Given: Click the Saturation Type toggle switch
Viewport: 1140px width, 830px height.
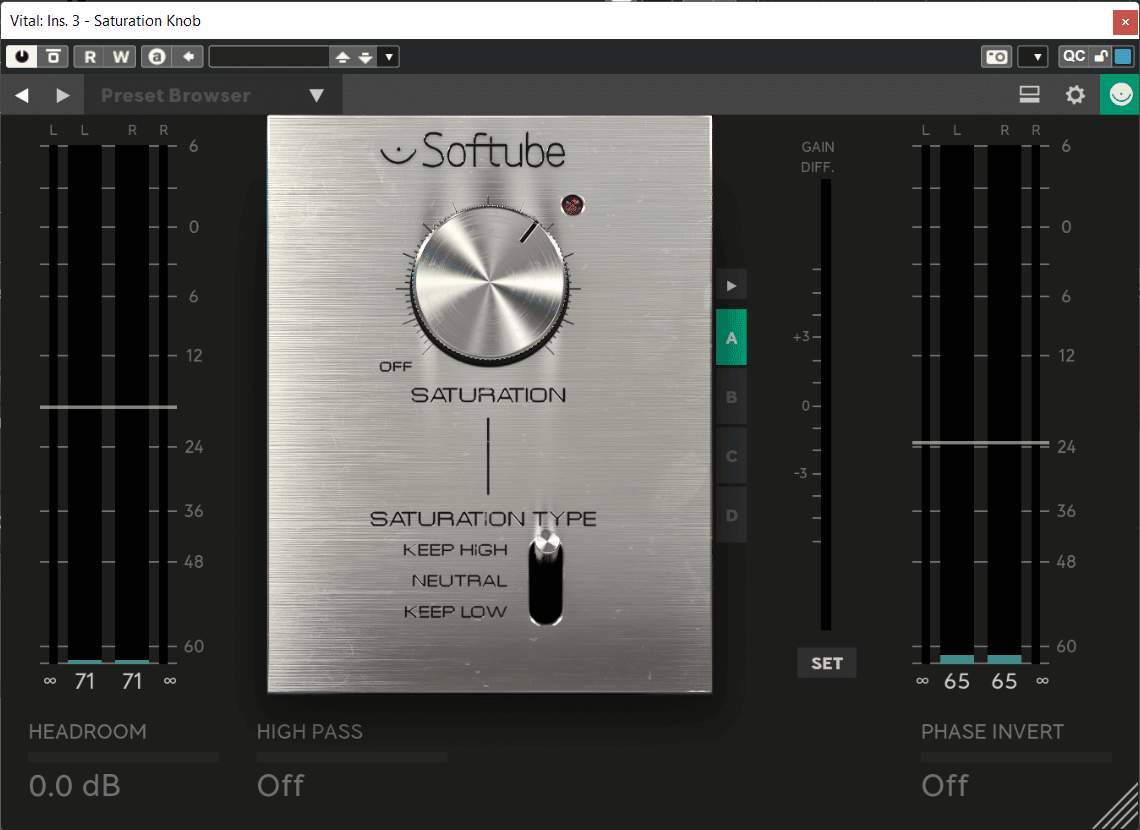Looking at the screenshot, I should pos(546,578).
